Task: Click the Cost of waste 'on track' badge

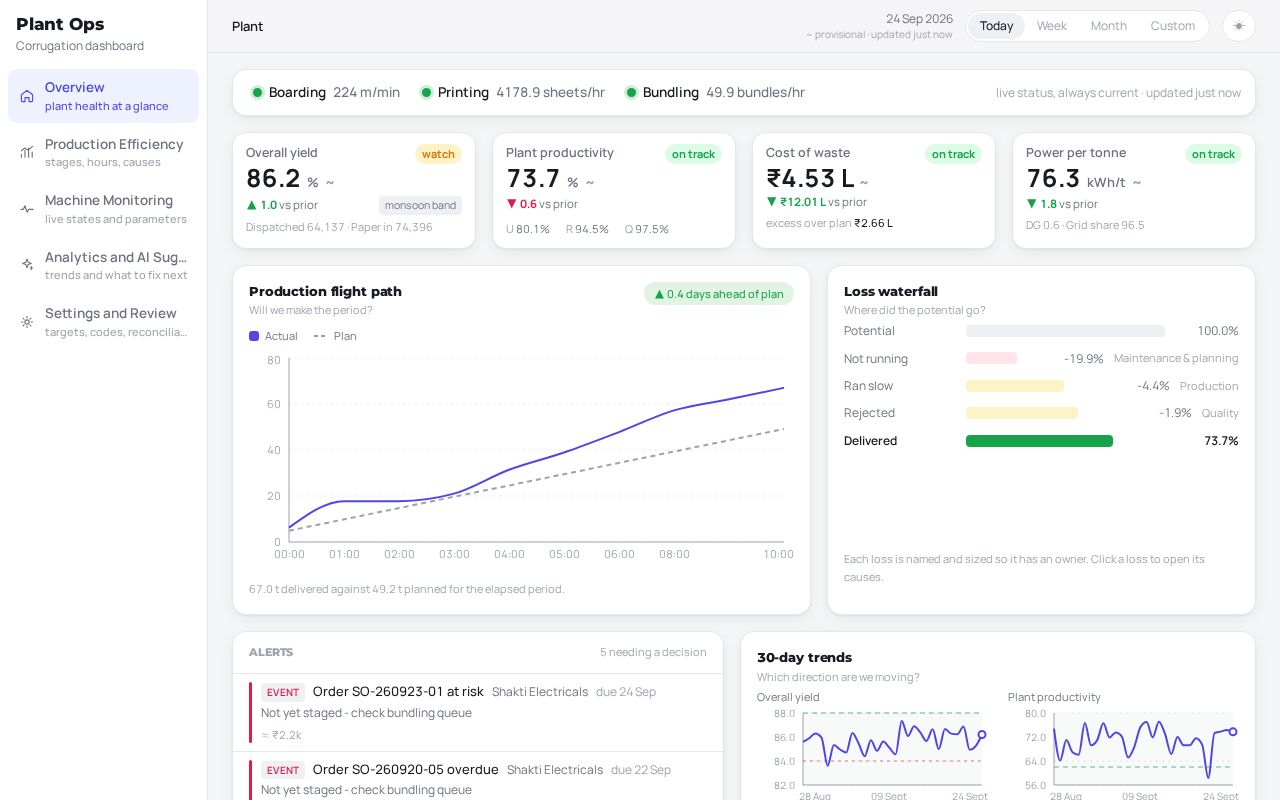Action: [x=953, y=154]
